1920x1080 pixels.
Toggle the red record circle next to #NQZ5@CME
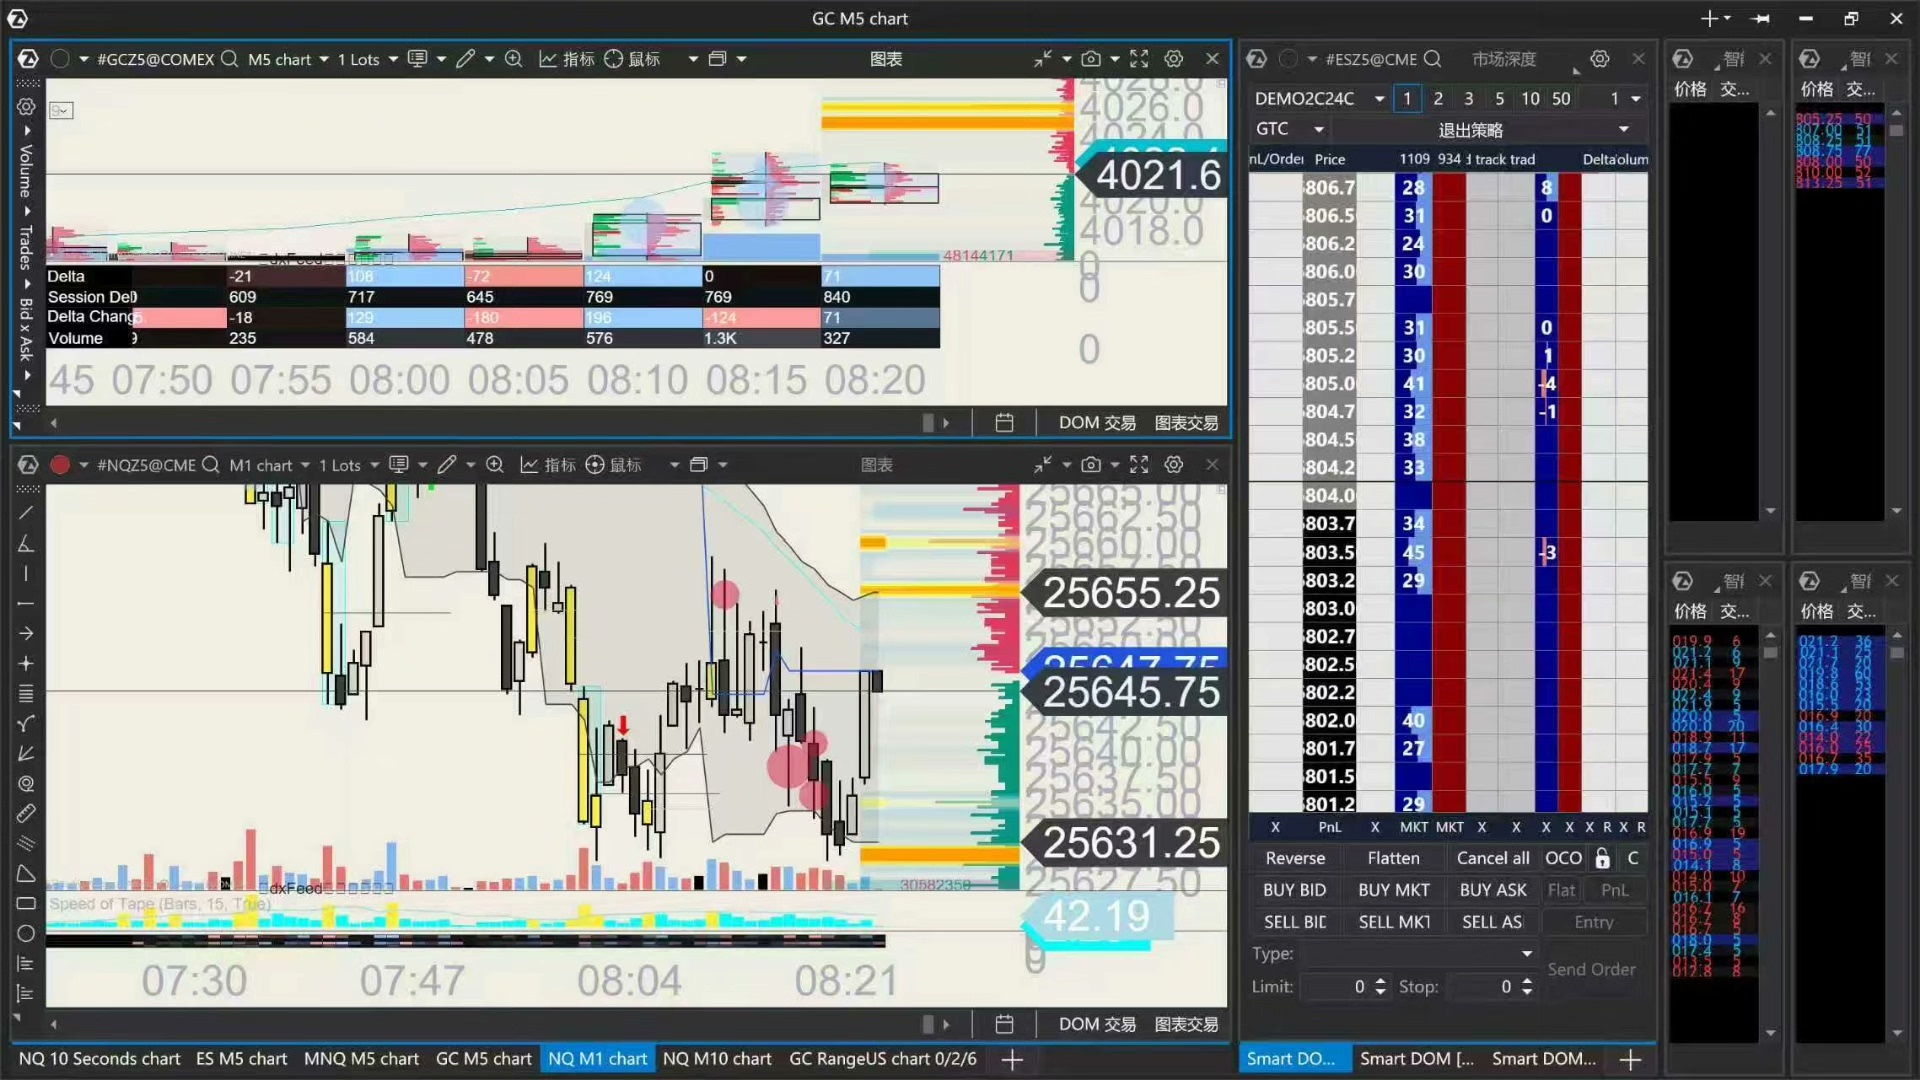click(x=60, y=465)
